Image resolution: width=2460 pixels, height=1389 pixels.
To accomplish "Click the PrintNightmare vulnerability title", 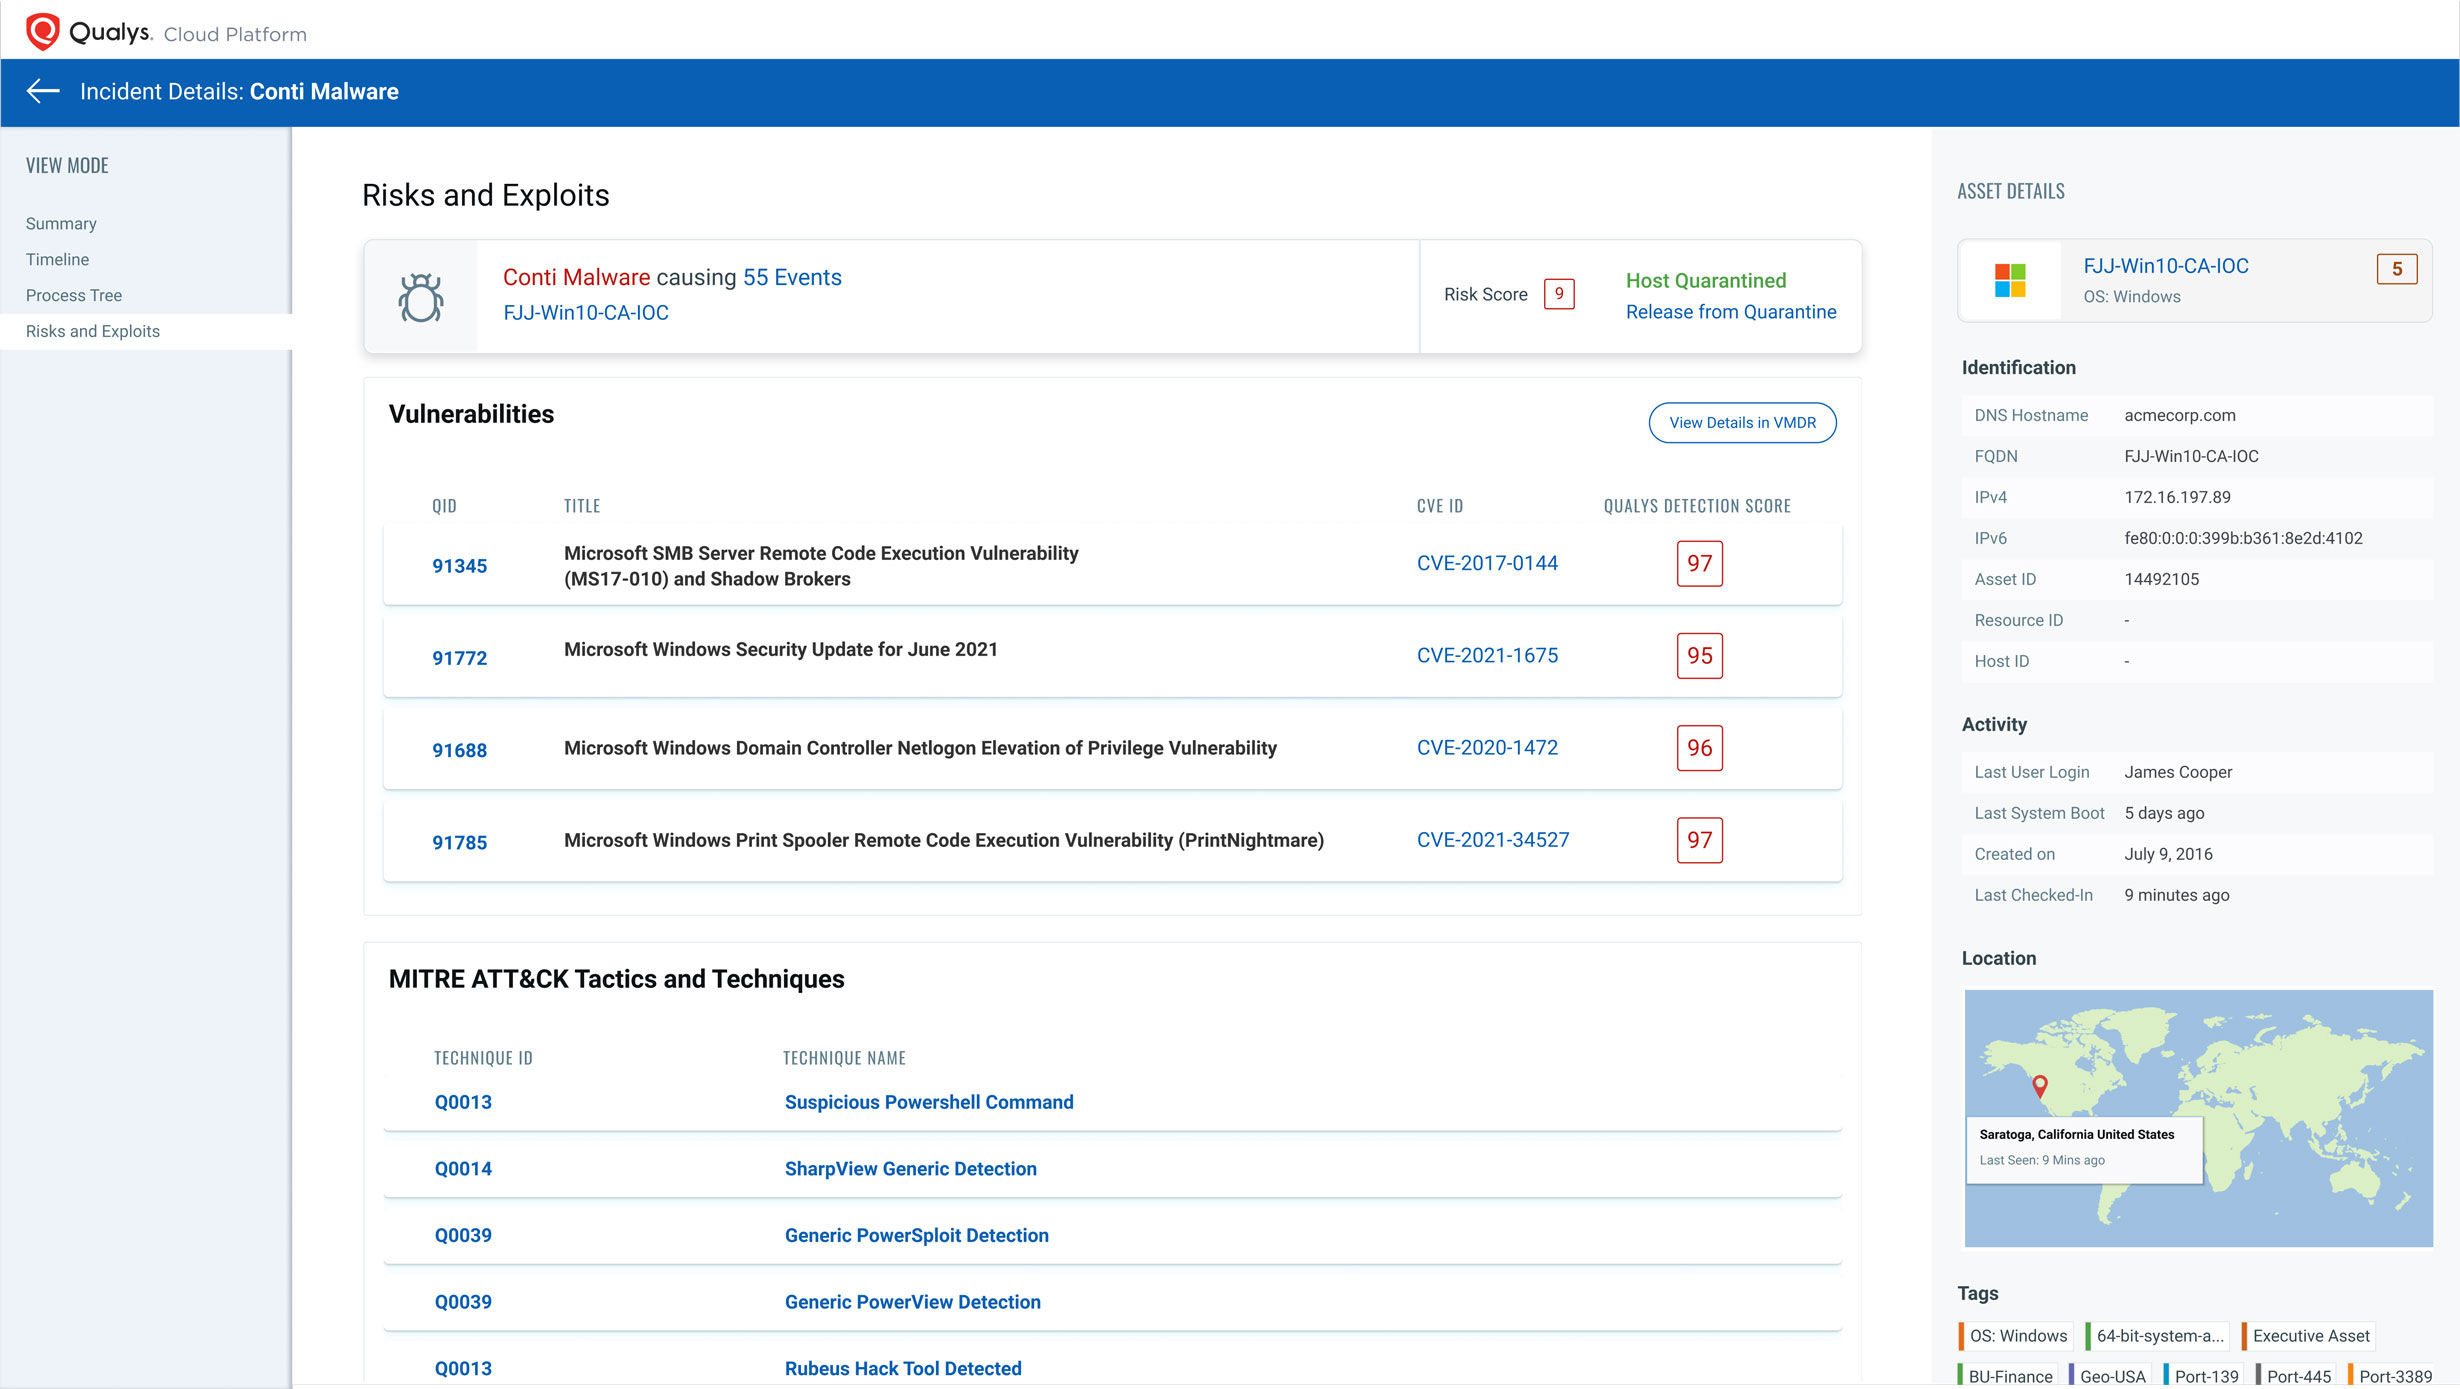I will (x=943, y=840).
